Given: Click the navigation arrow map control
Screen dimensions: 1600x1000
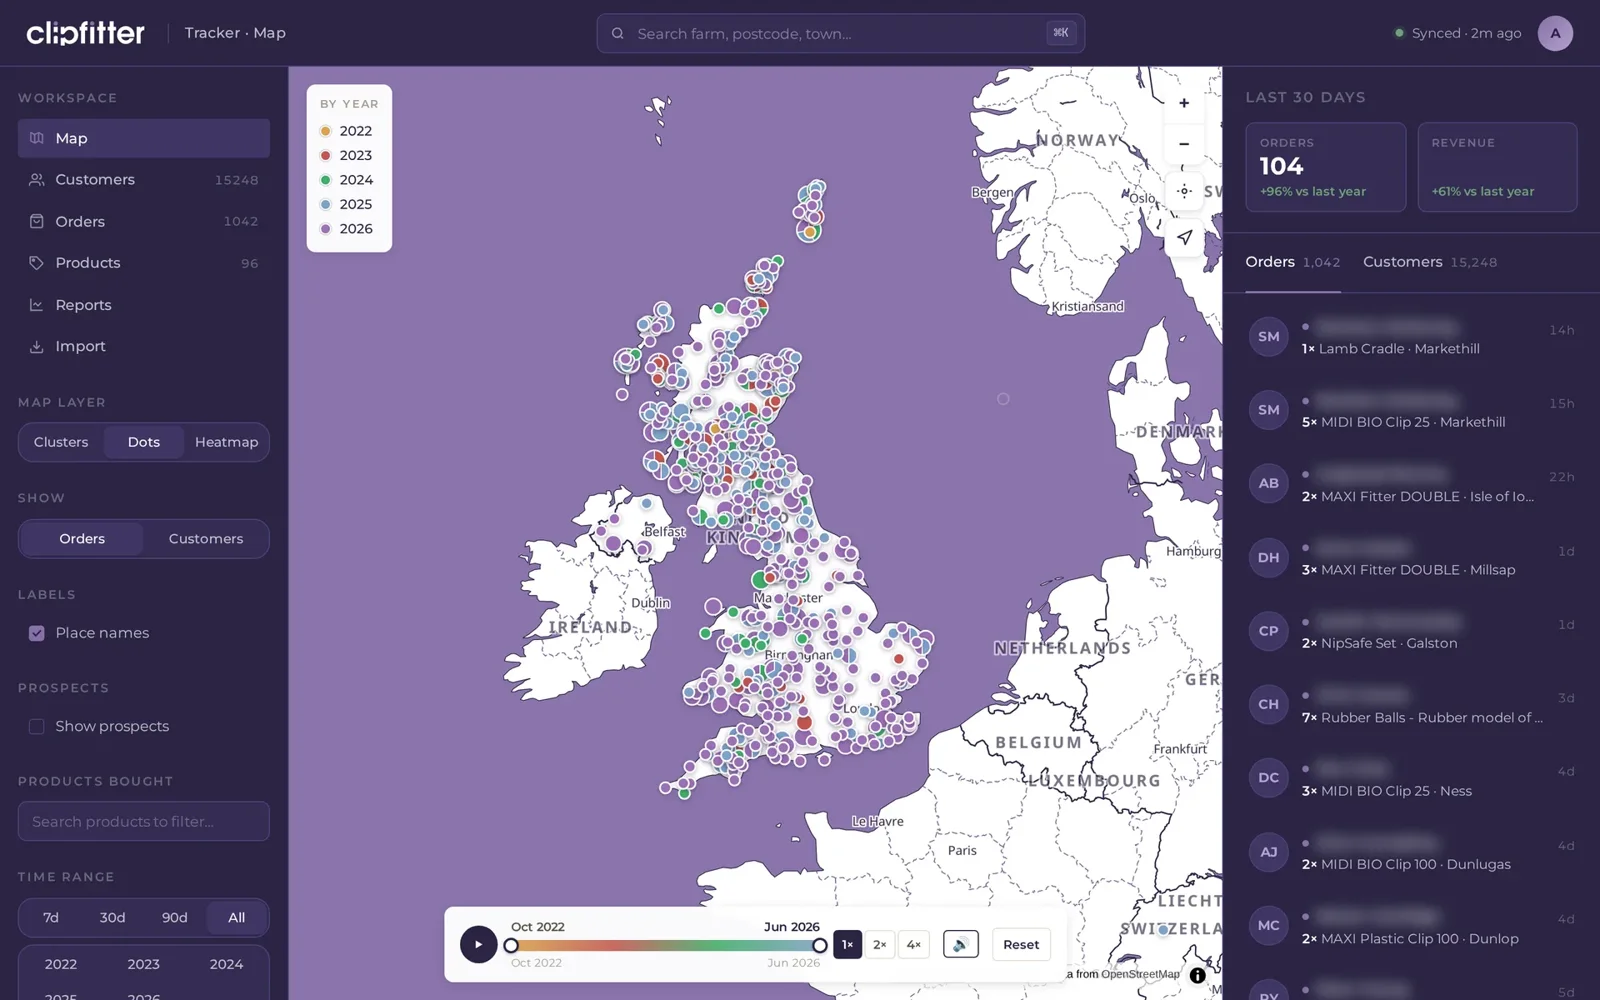Looking at the screenshot, I should point(1184,238).
